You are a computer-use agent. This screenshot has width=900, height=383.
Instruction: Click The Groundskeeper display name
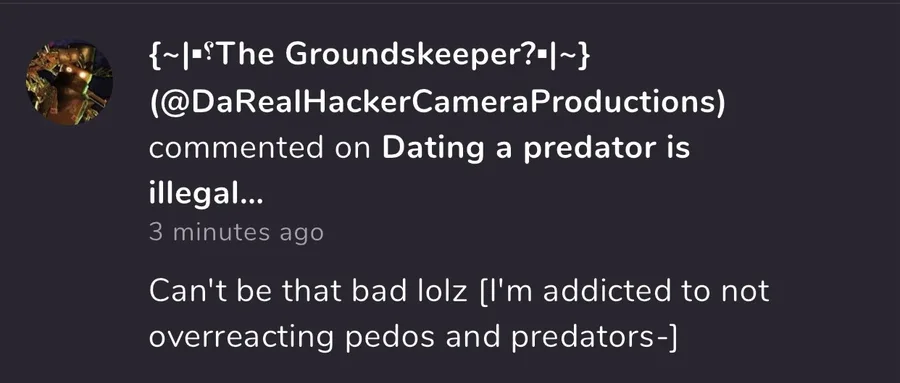click(368, 55)
